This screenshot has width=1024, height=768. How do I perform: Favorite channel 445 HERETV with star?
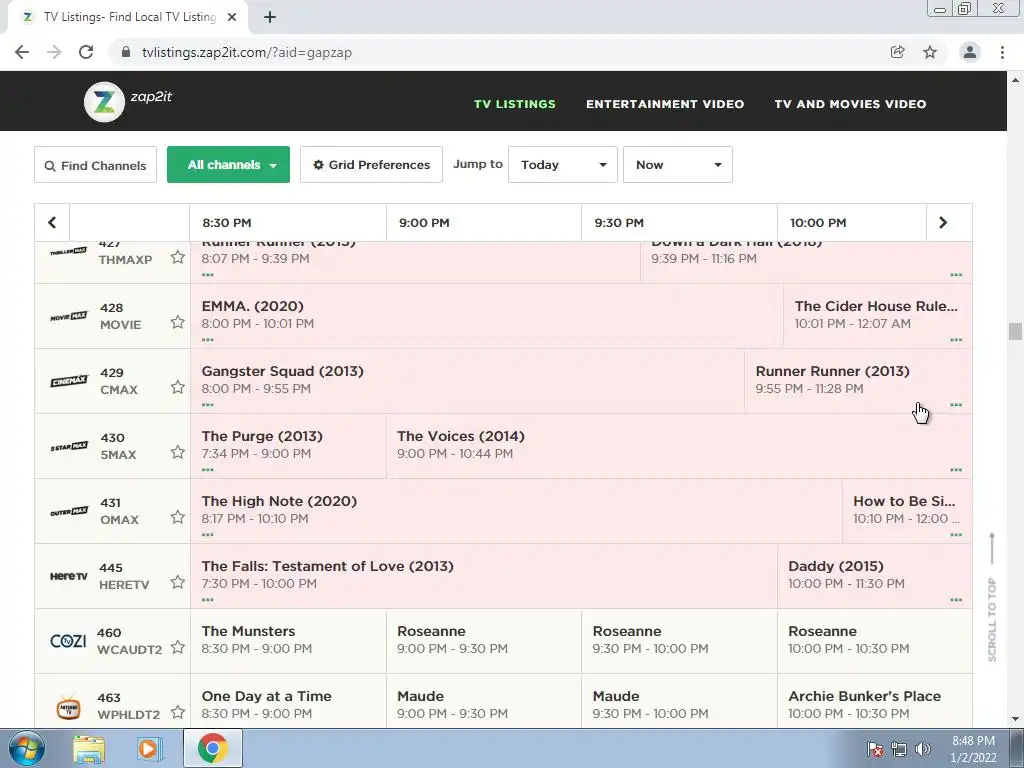pos(178,582)
